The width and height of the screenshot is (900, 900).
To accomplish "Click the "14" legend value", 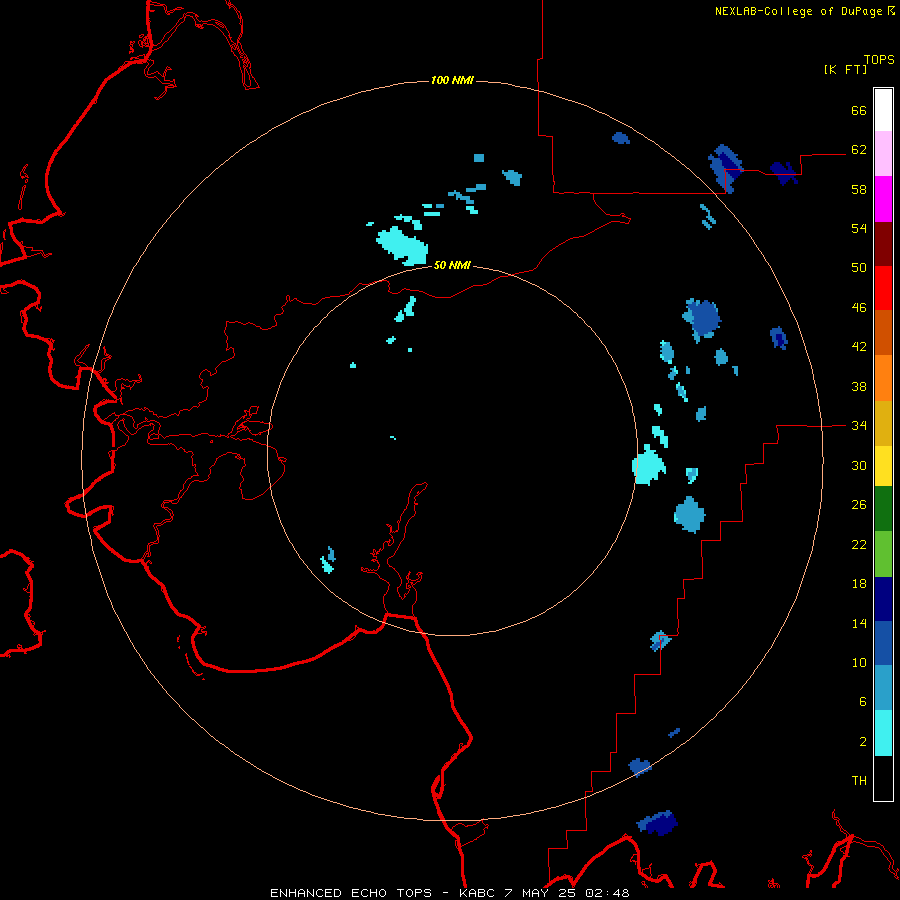I will click(859, 623).
